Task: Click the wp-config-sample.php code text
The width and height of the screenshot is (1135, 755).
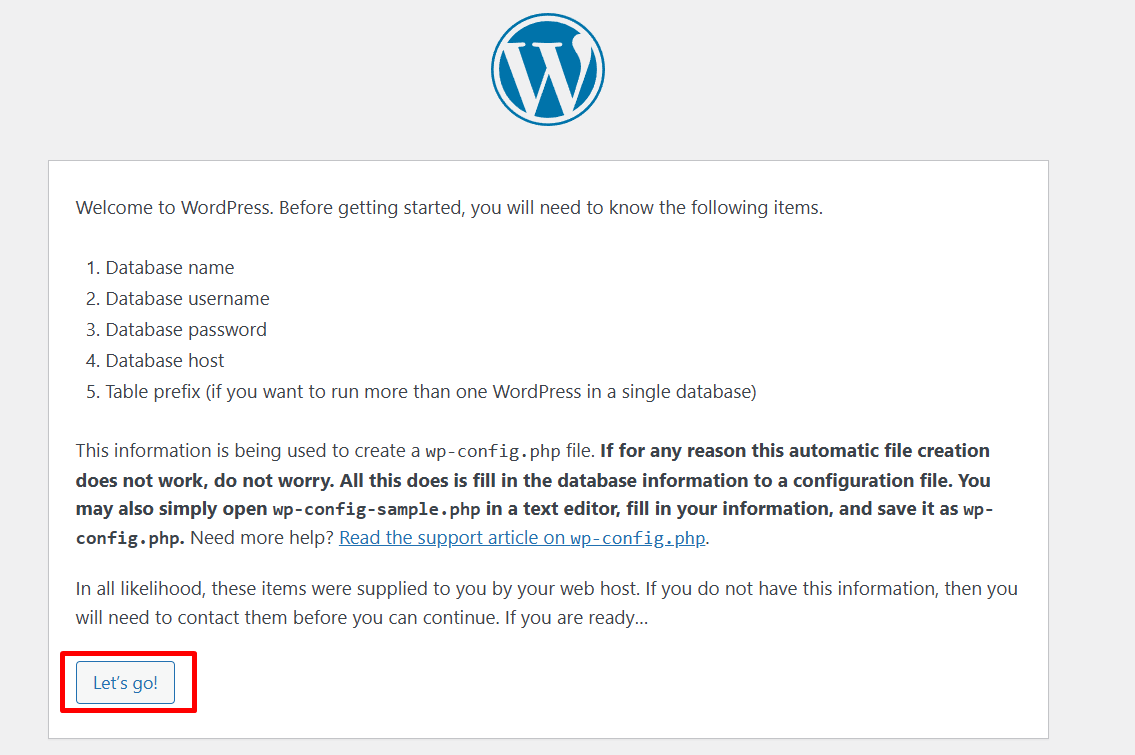Action: (376, 509)
